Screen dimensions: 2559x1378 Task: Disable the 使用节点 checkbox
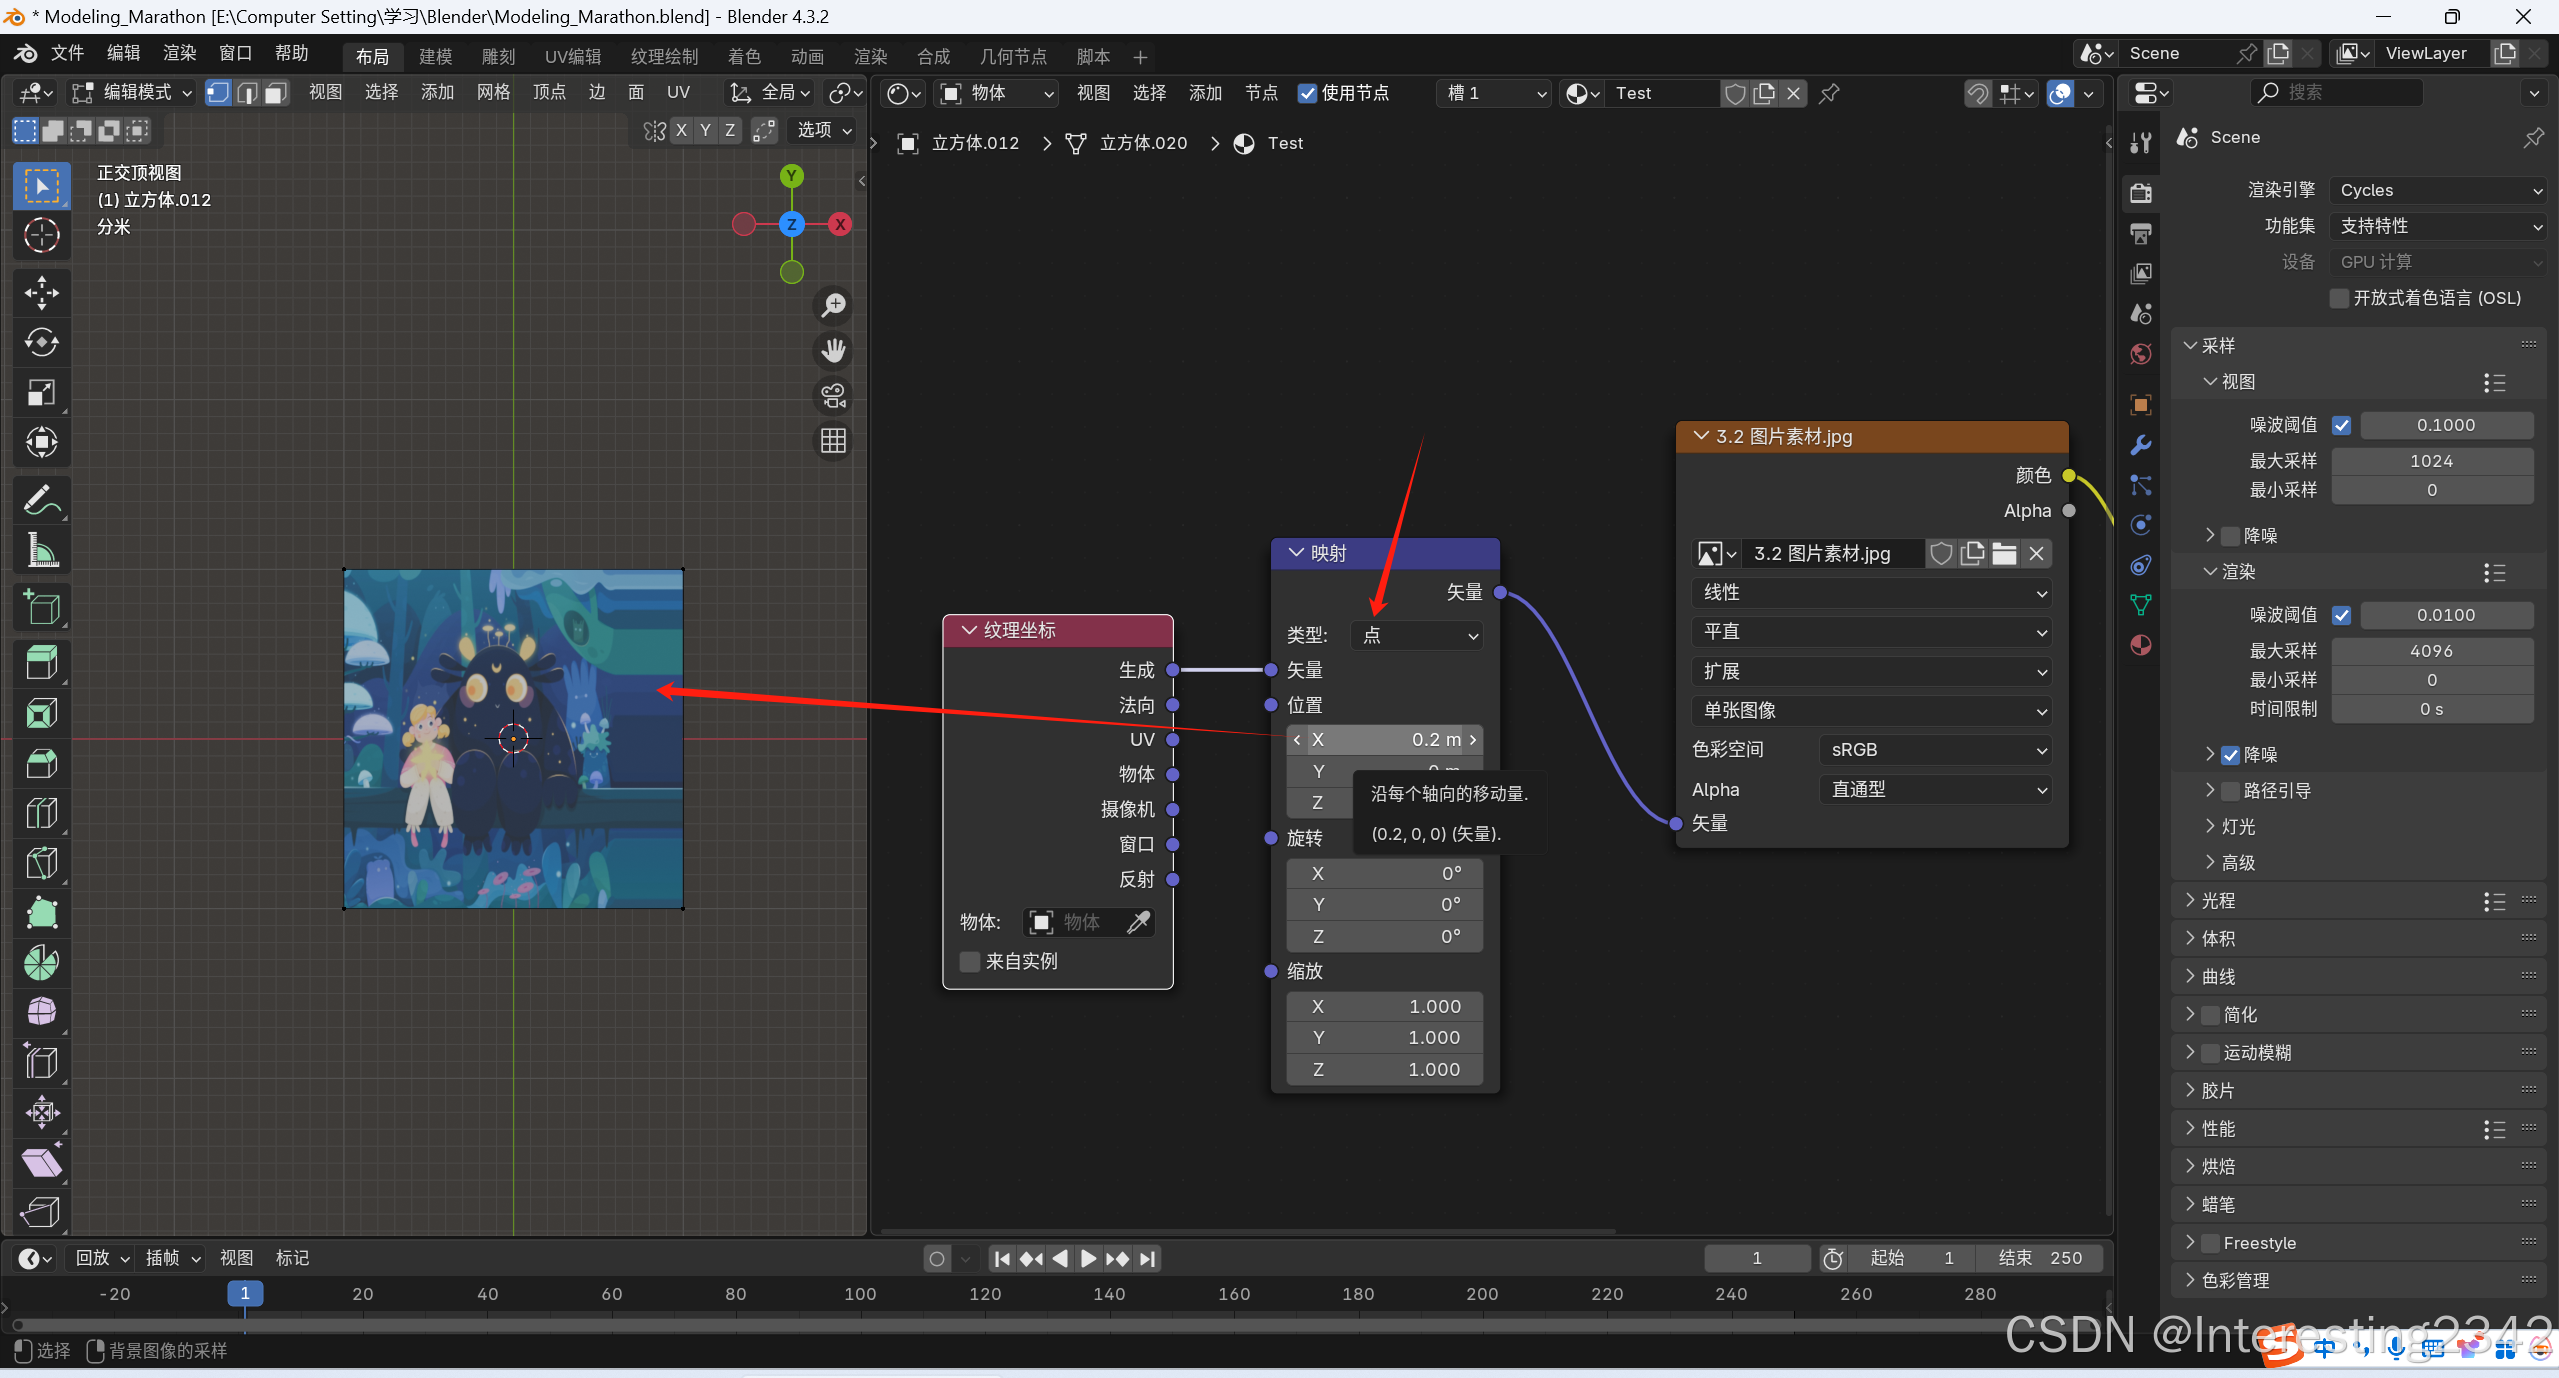[1307, 93]
